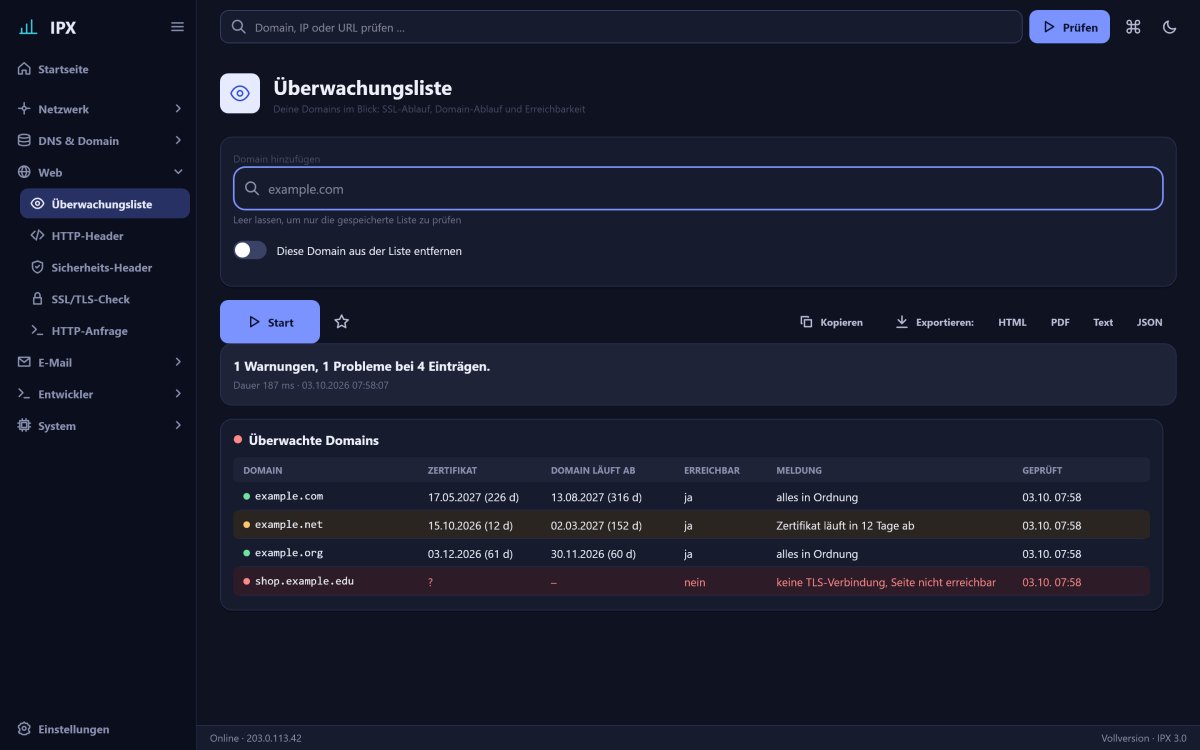Expand the E-Mail section chevron

pos(178,362)
